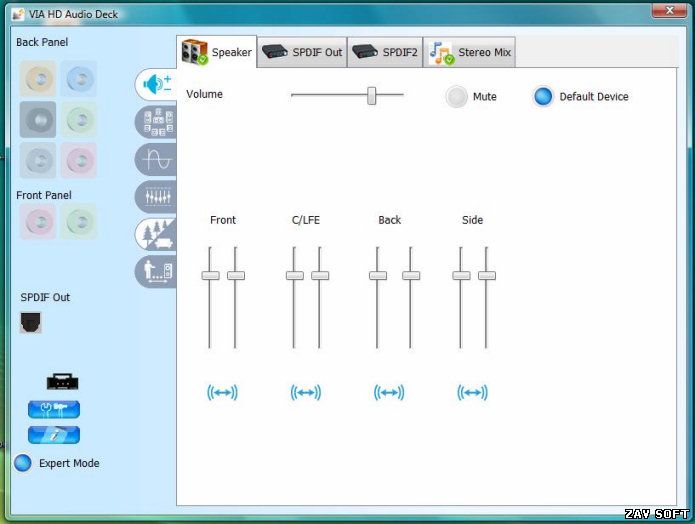
Task: Click the Front Panel label
Action: pyautogui.click(x=44, y=195)
